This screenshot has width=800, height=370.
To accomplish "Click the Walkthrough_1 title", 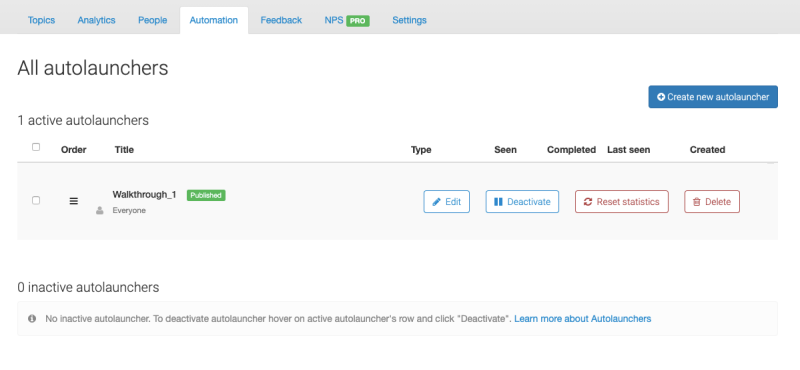I will [x=144, y=194].
